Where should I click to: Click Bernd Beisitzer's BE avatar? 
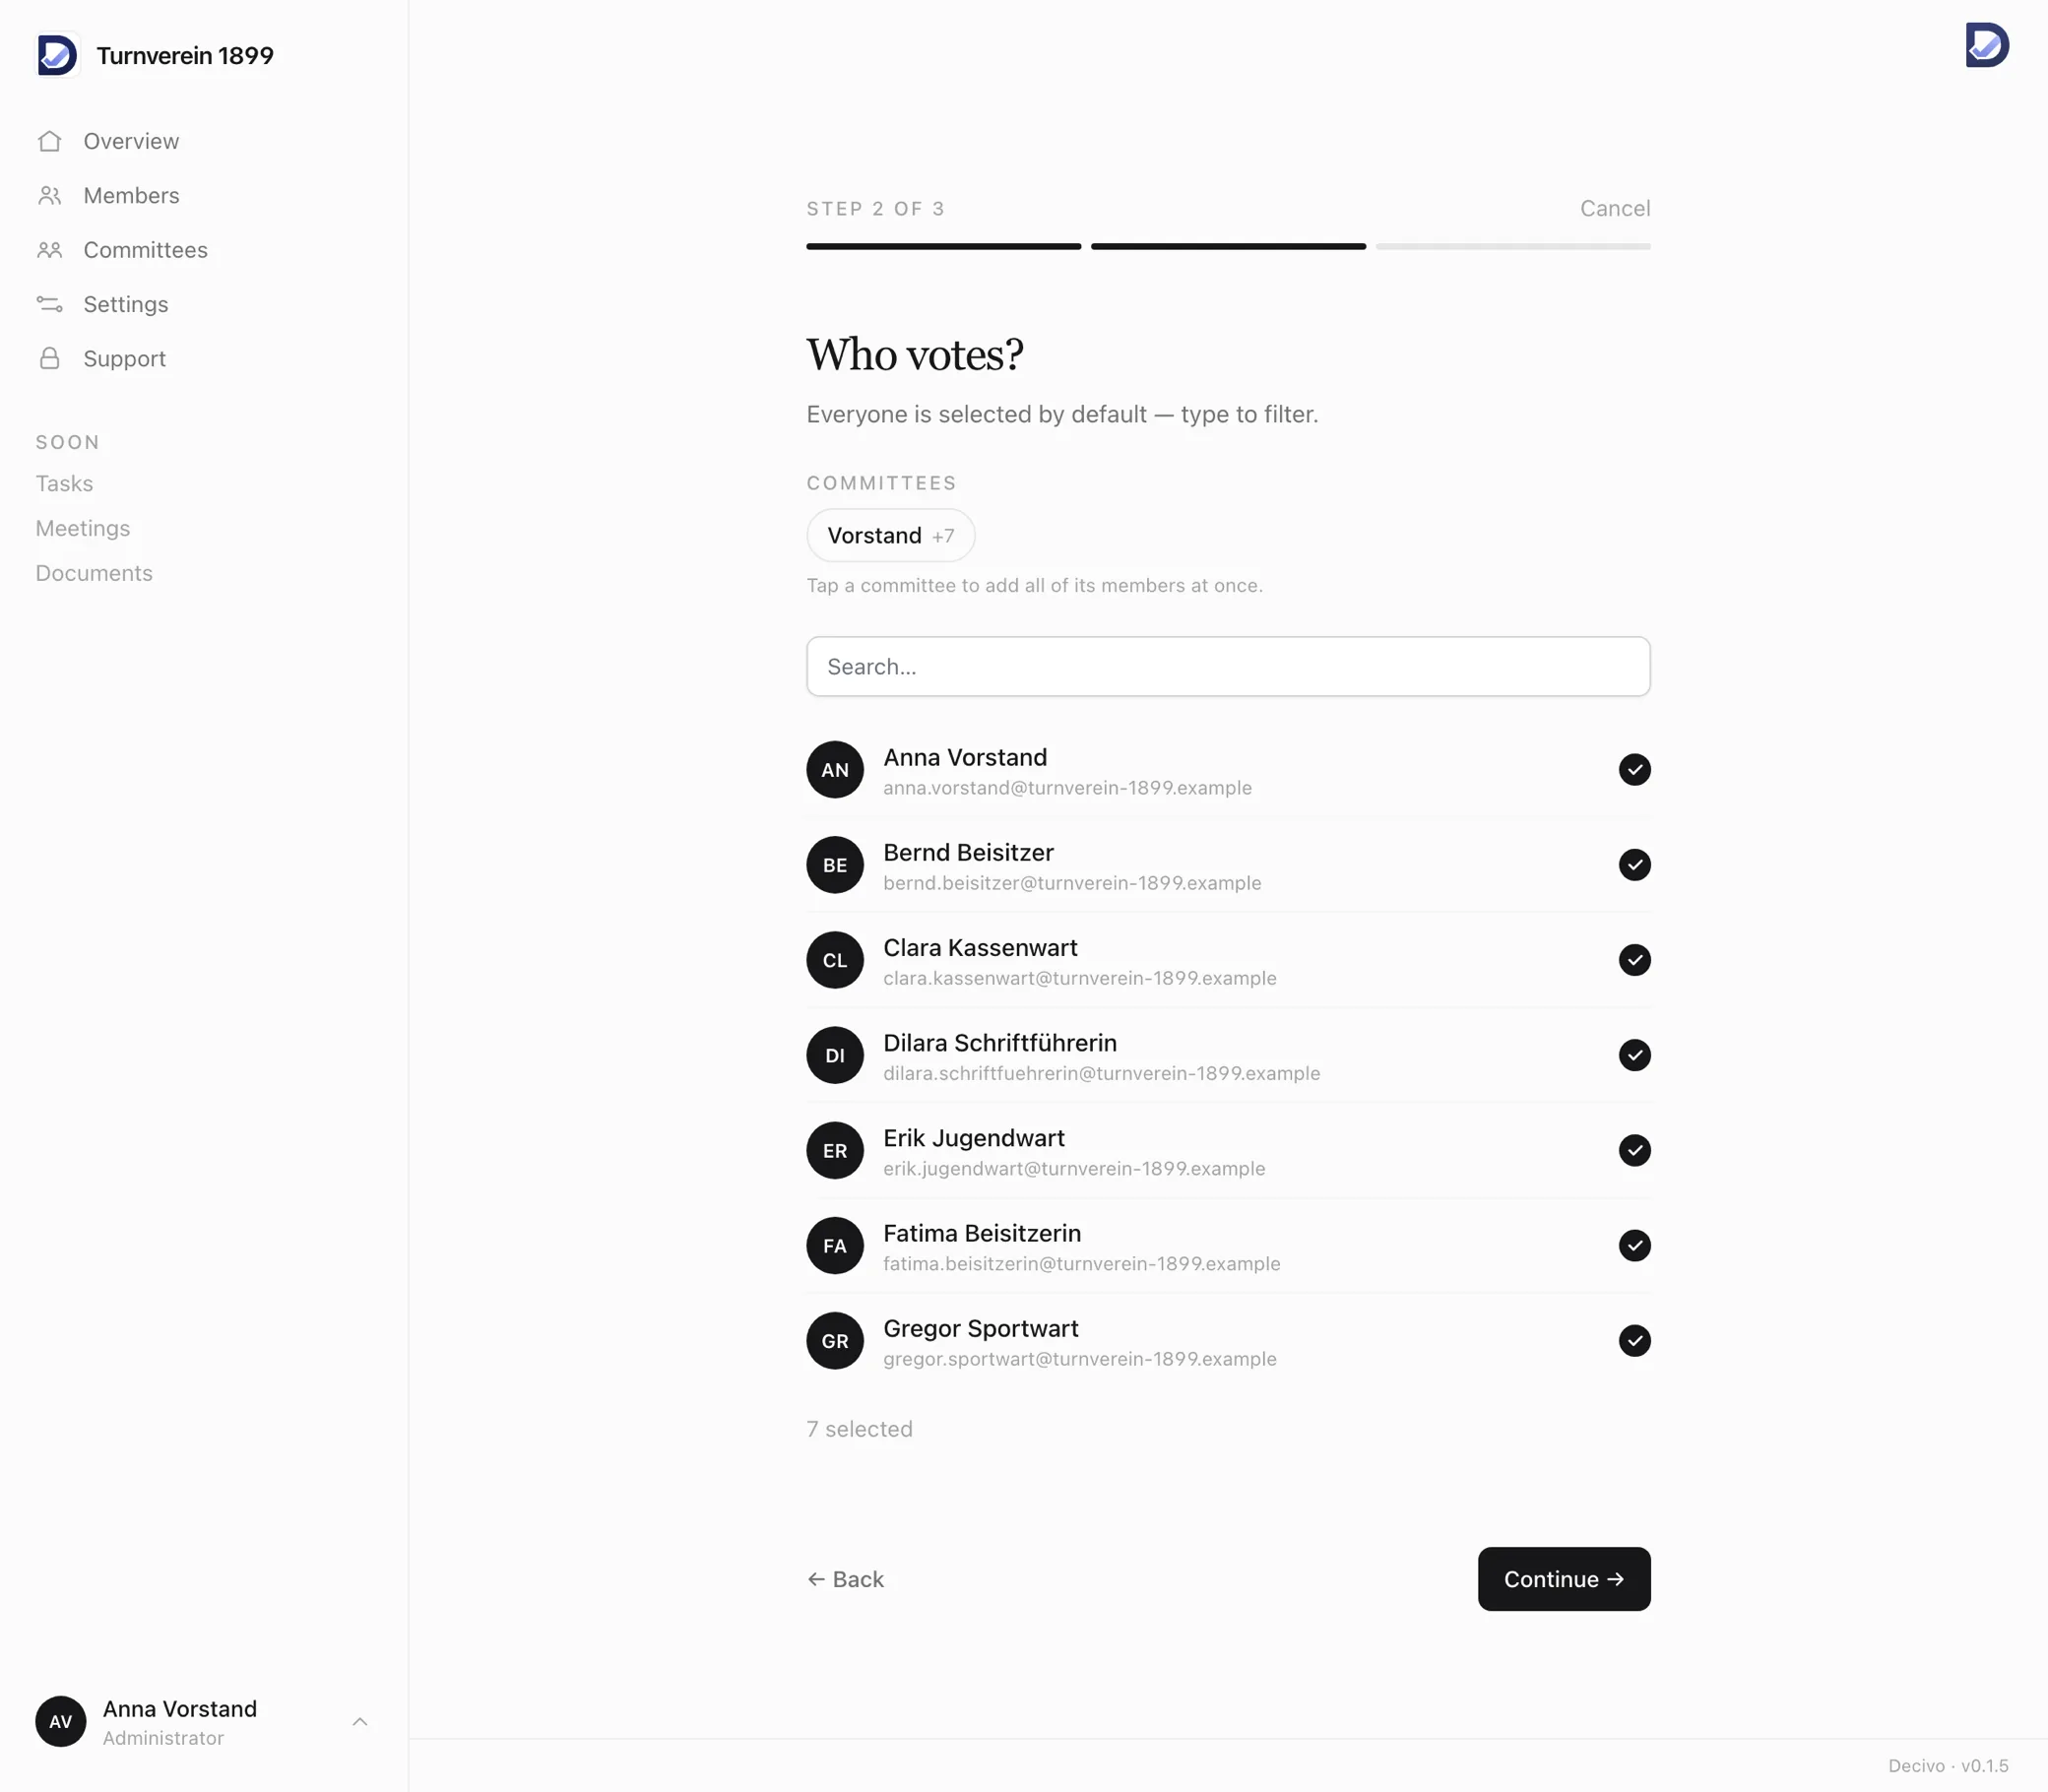835,865
